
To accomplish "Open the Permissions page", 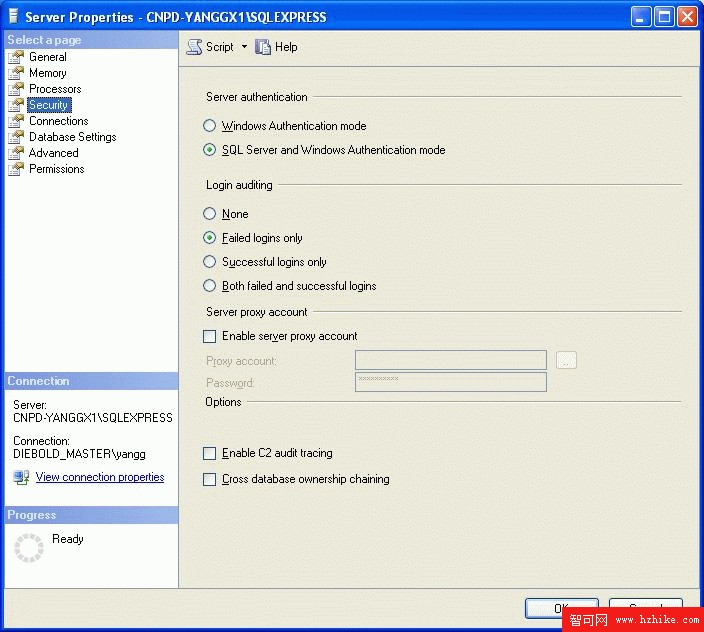I will pos(57,169).
